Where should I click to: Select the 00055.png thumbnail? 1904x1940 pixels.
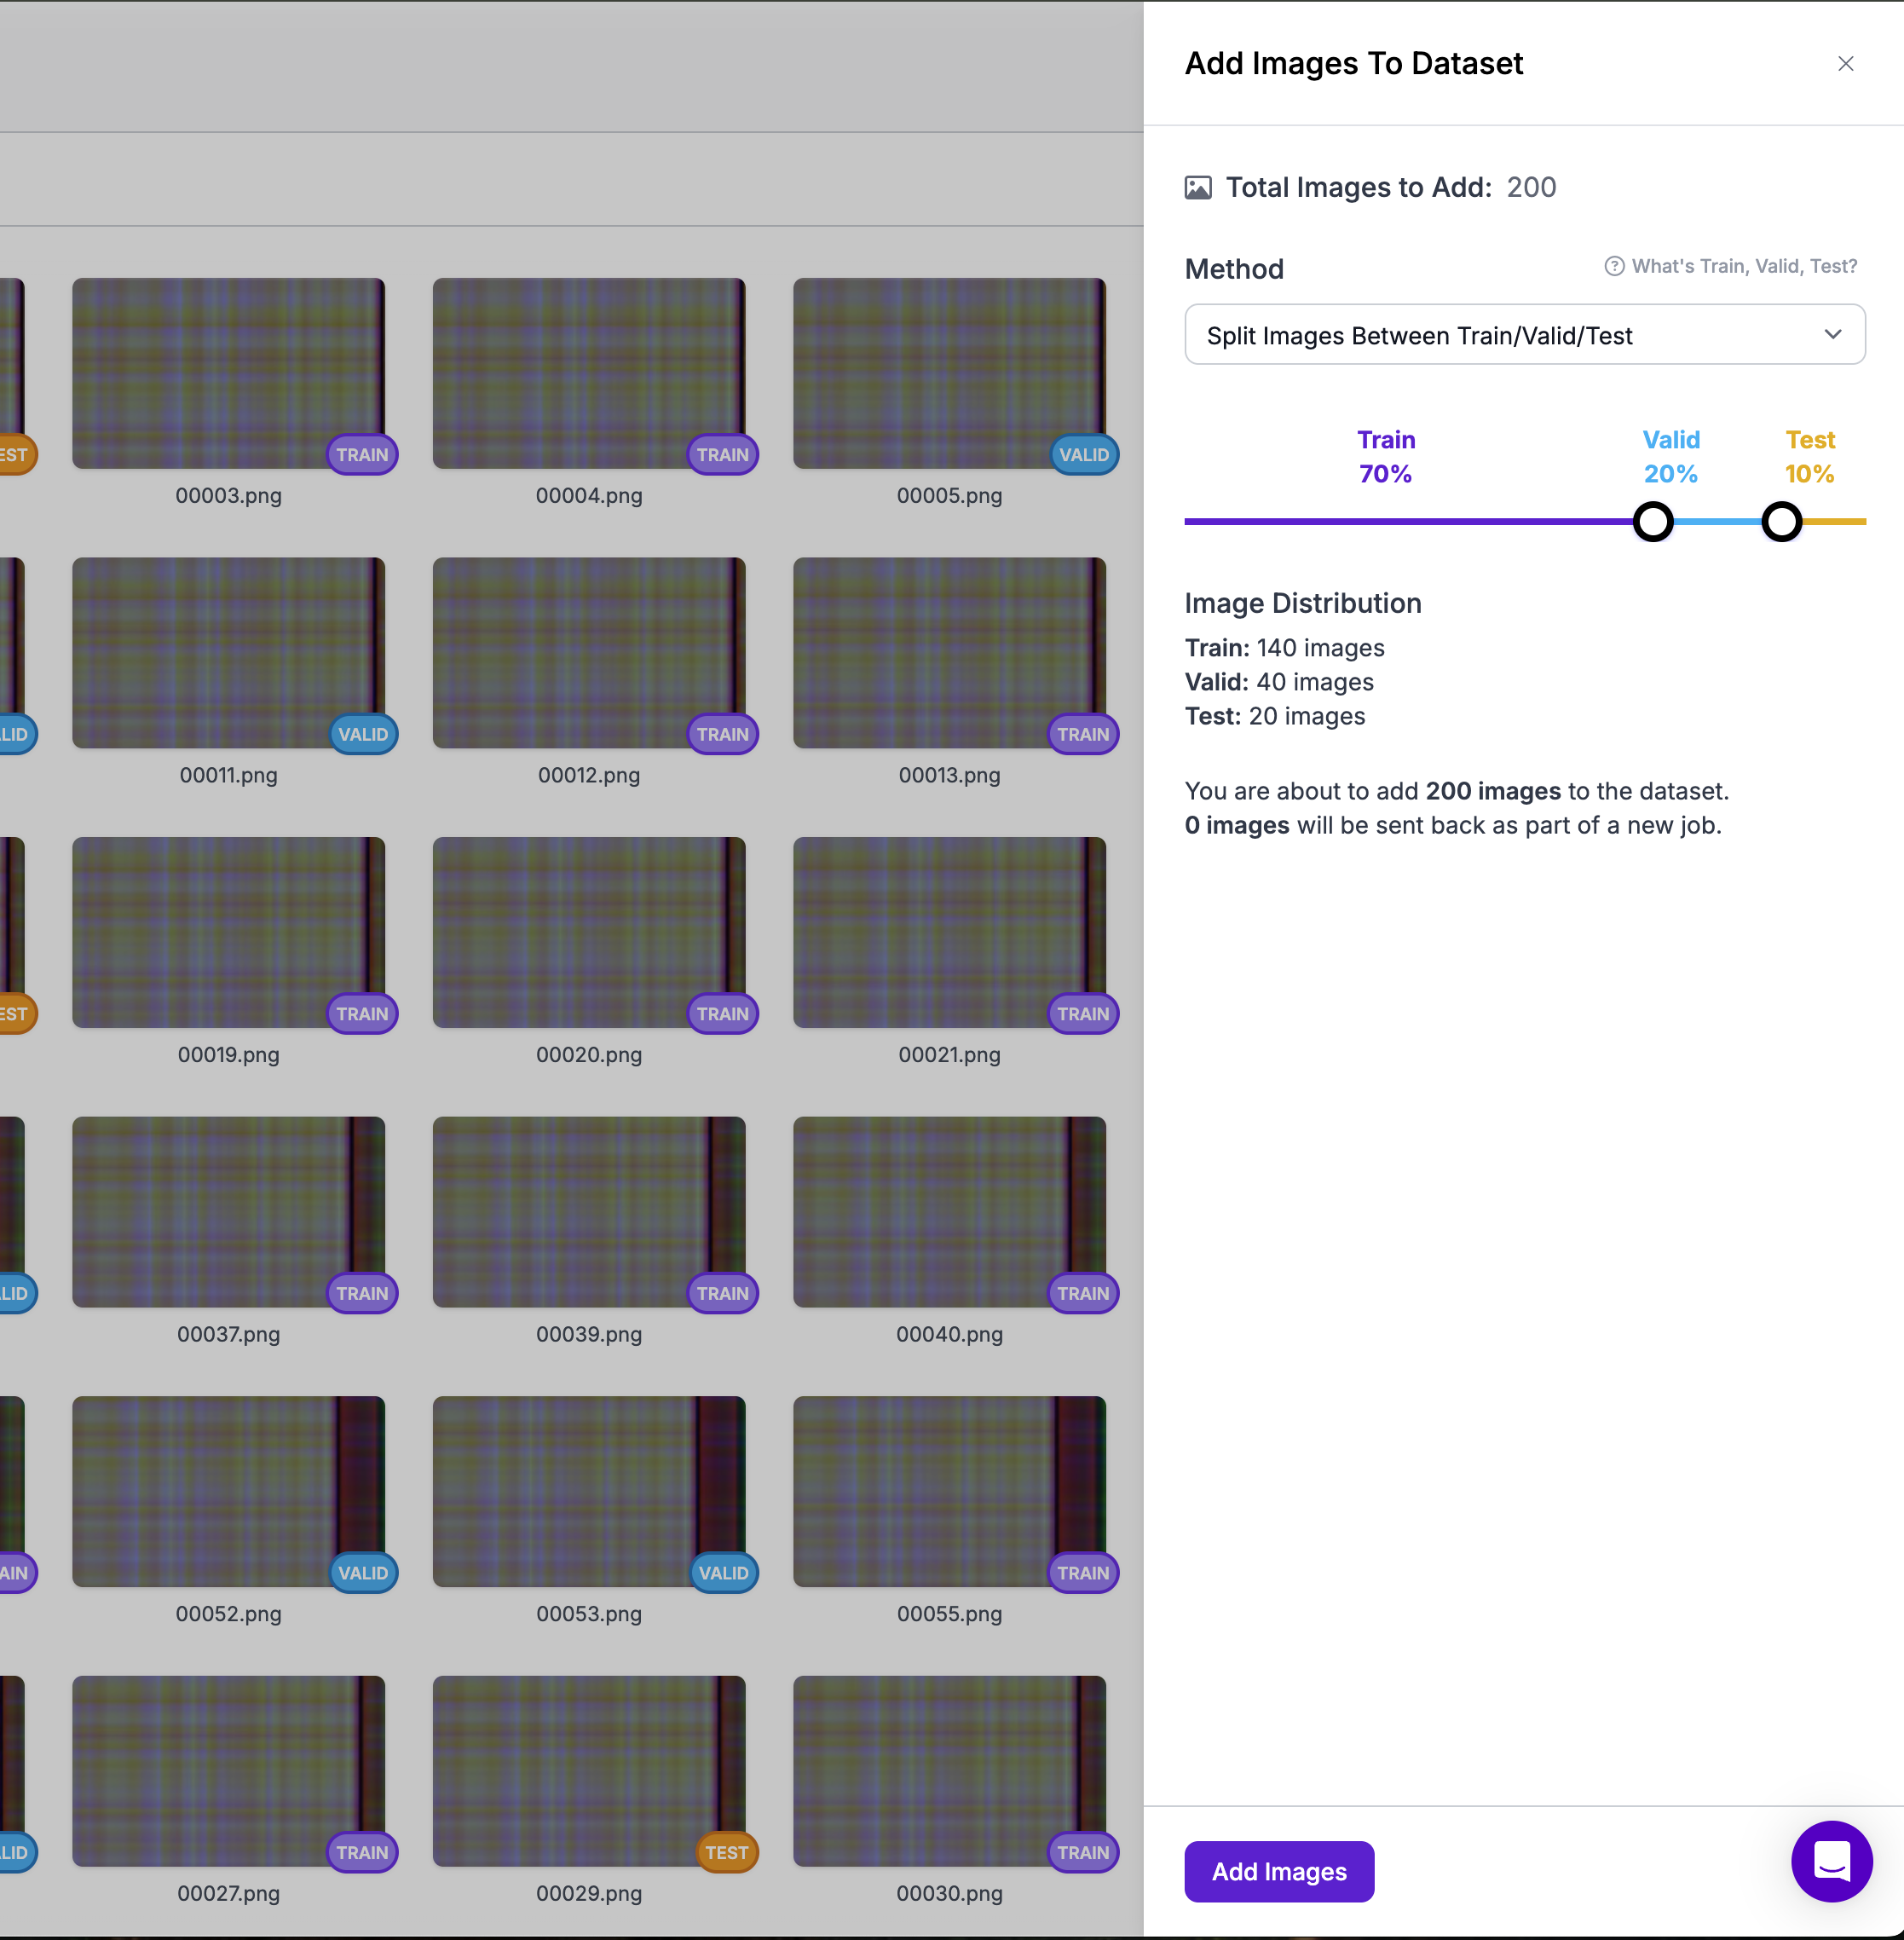pos(948,1491)
